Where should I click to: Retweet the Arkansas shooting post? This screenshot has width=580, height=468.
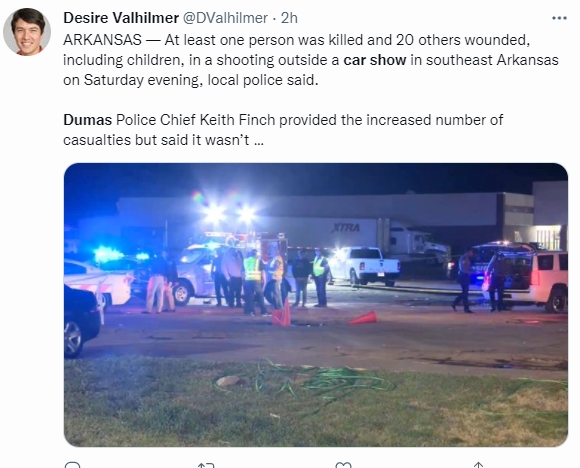(206, 465)
